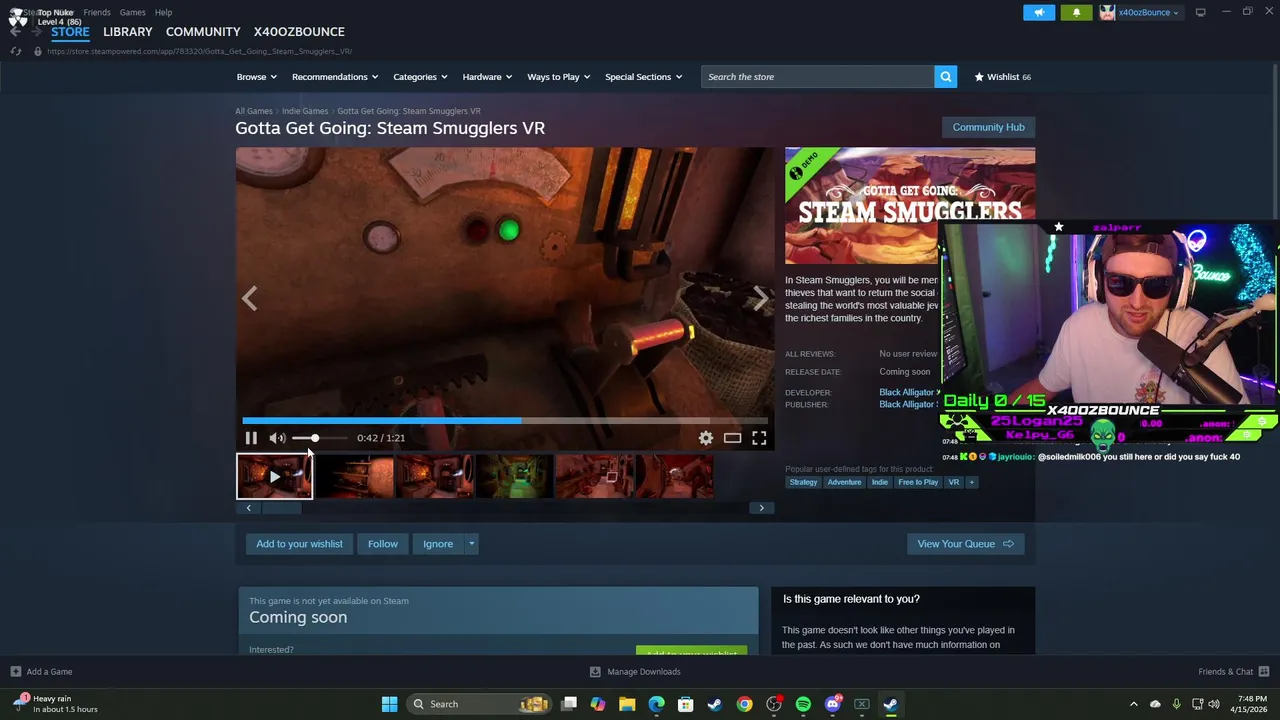Viewport: 1280px width, 720px height.
Task: Open File Explorer from taskbar
Action: (627, 704)
